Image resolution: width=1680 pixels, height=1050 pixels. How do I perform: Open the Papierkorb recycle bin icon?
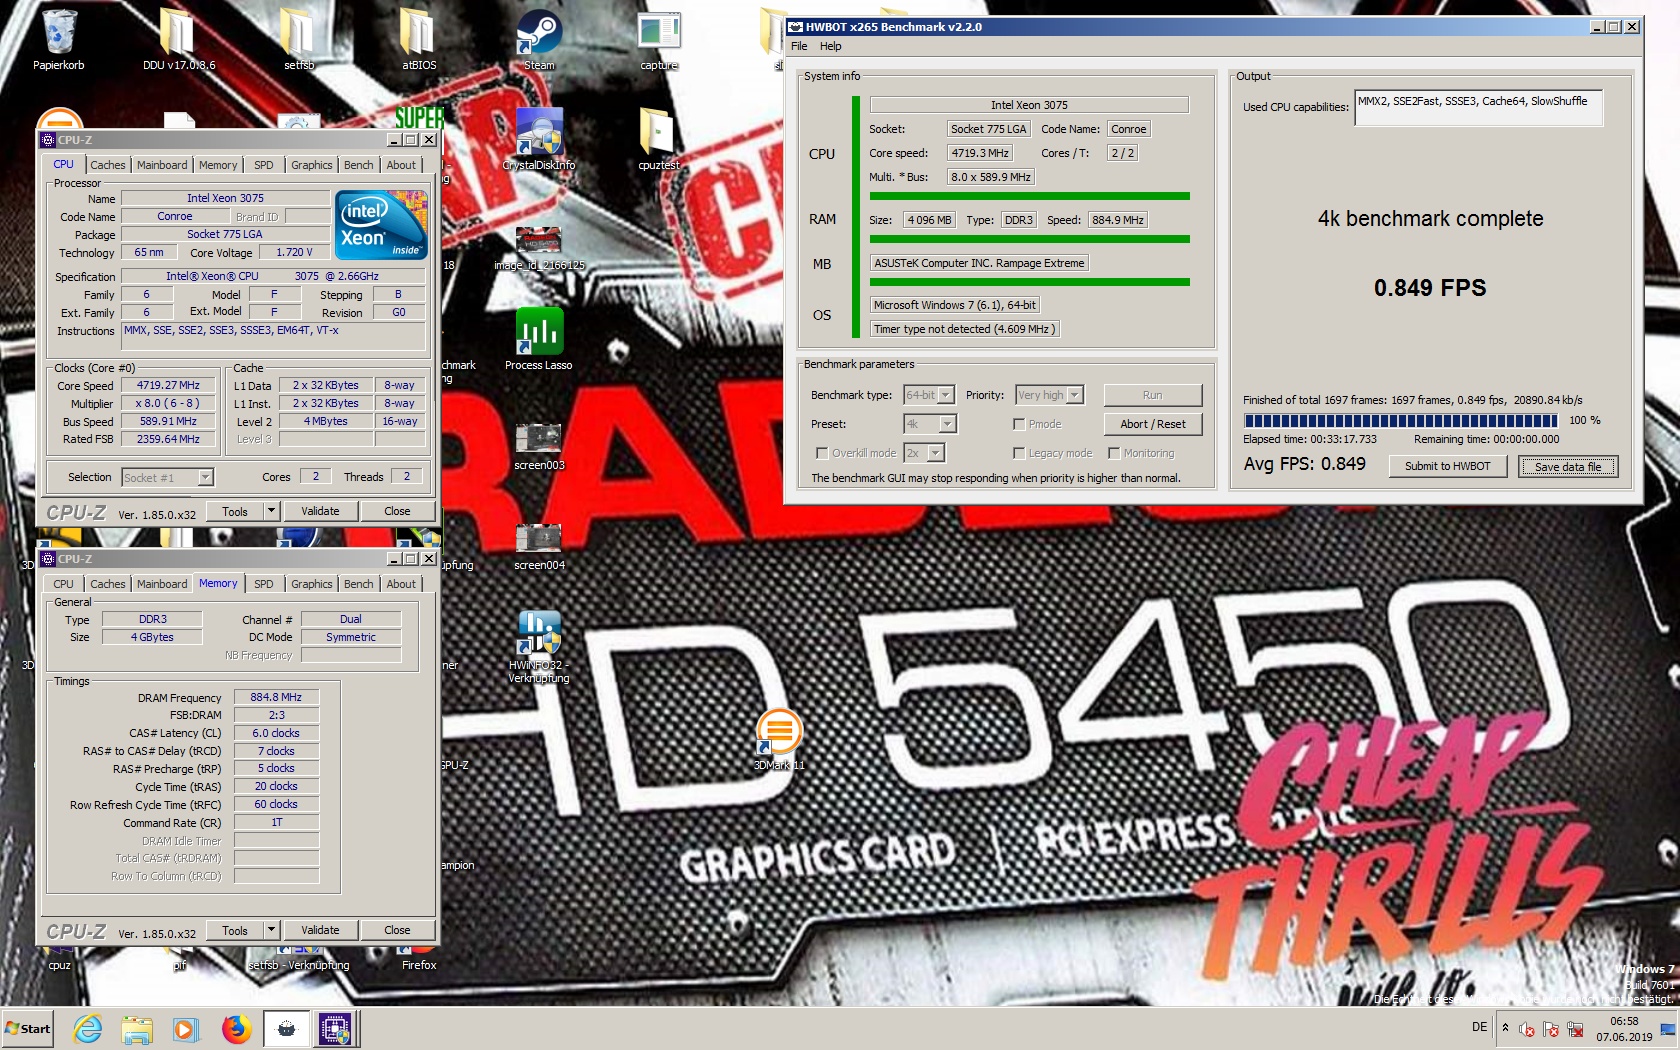59,38
